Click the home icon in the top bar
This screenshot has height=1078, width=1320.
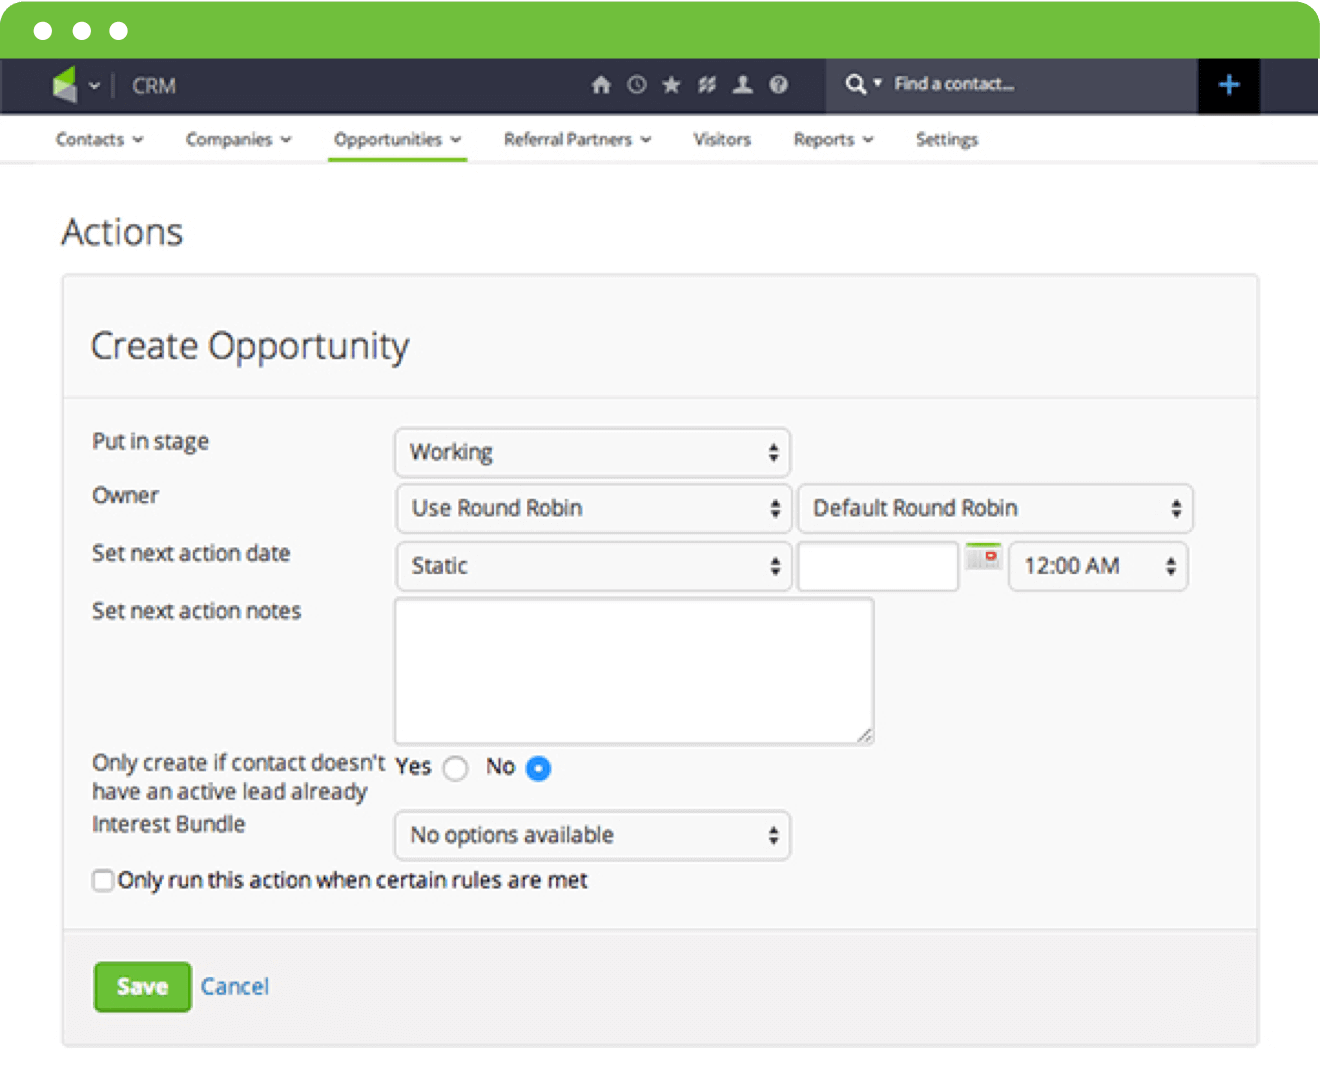600,85
